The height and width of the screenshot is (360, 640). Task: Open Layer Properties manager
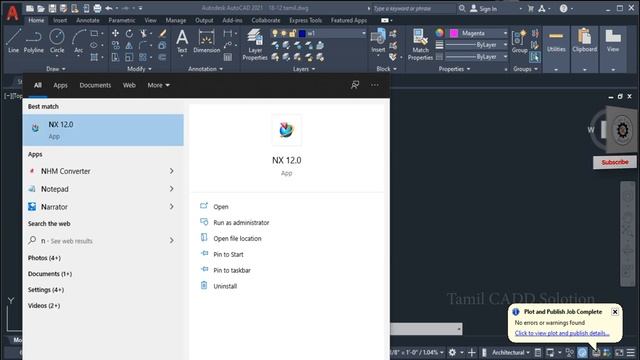coord(255,44)
